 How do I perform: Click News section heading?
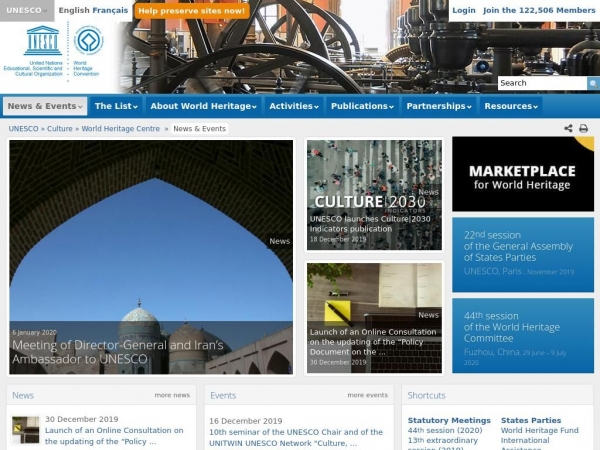(x=23, y=395)
